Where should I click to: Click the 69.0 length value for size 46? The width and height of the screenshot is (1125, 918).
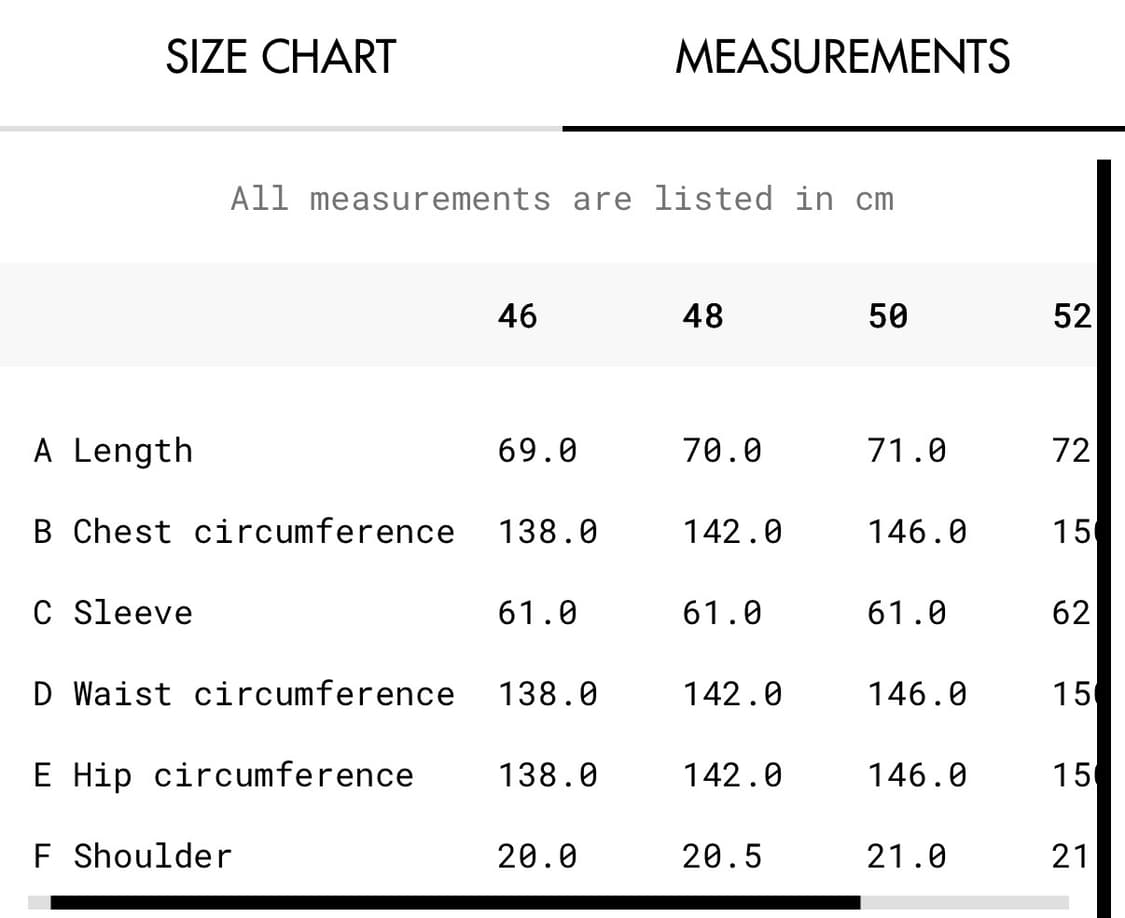[537, 451]
